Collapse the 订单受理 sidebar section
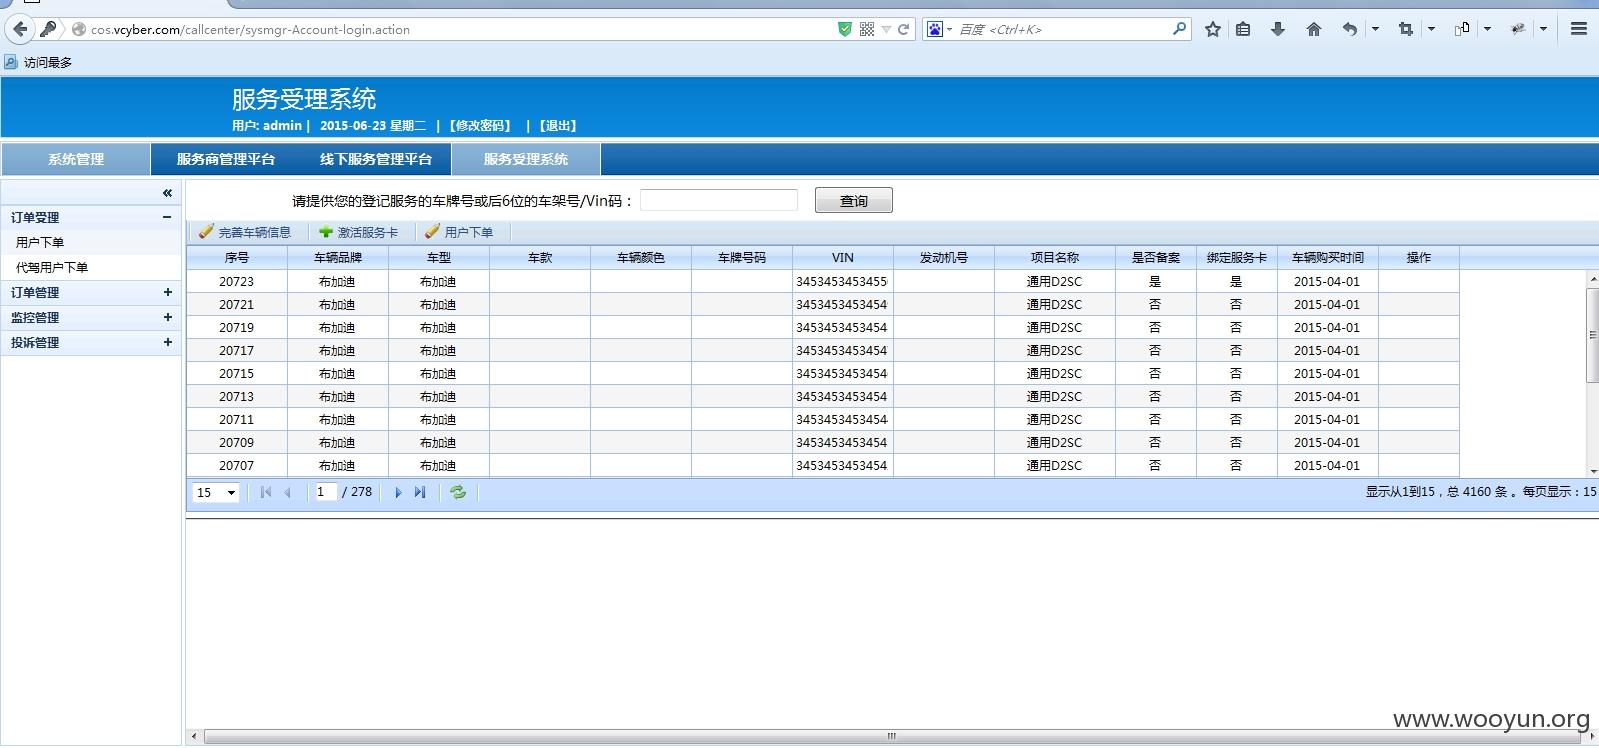1599x748 pixels. click(167, 217)
